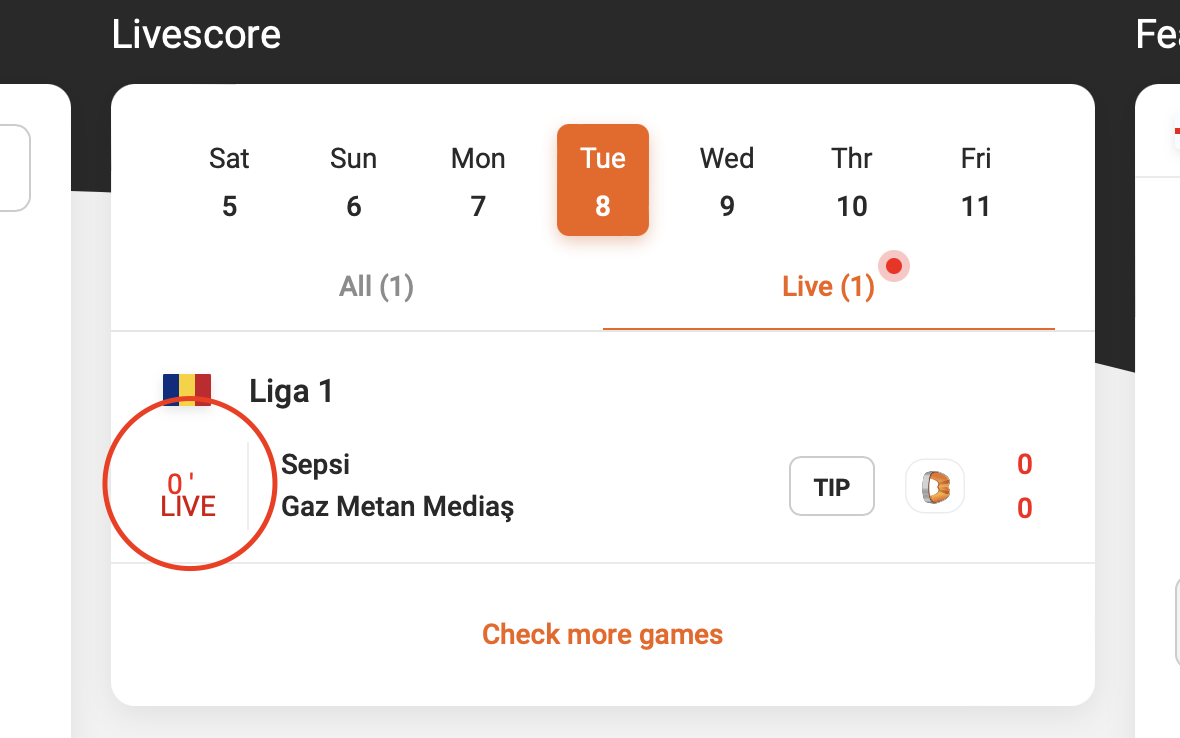Screen dimensions: 1180x738
Task: Click the Gaz Metan Mediaş team name
Action: click(398, 507)
